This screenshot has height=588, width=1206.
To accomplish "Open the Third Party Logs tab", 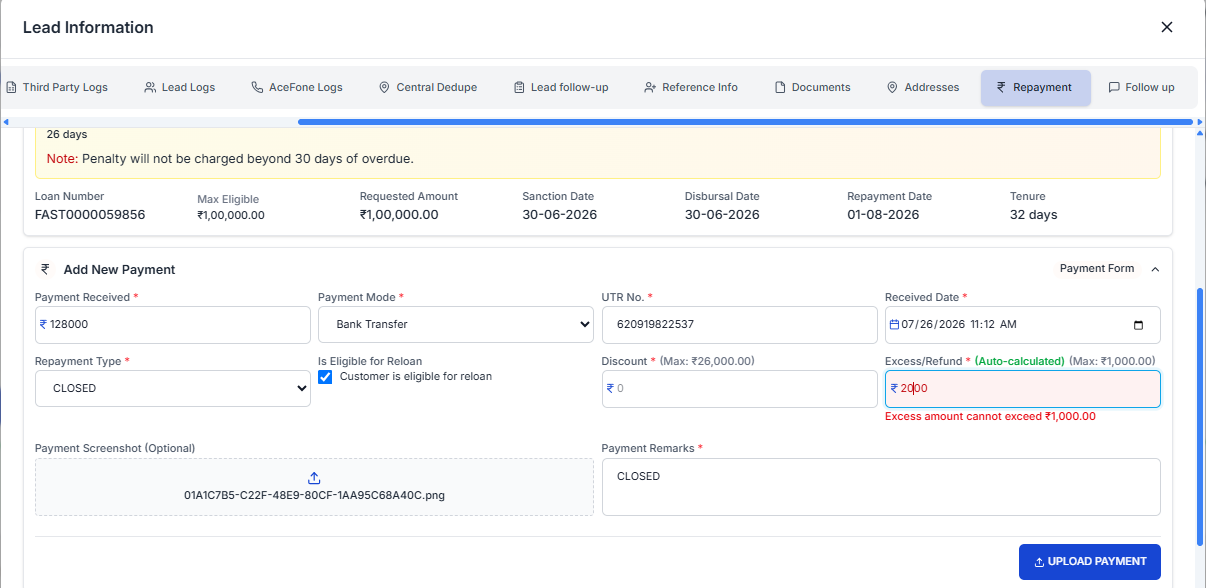I will point(57,87).
